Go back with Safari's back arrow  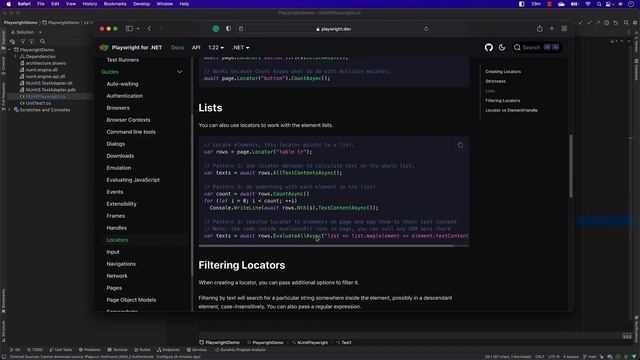click(149, 29)
